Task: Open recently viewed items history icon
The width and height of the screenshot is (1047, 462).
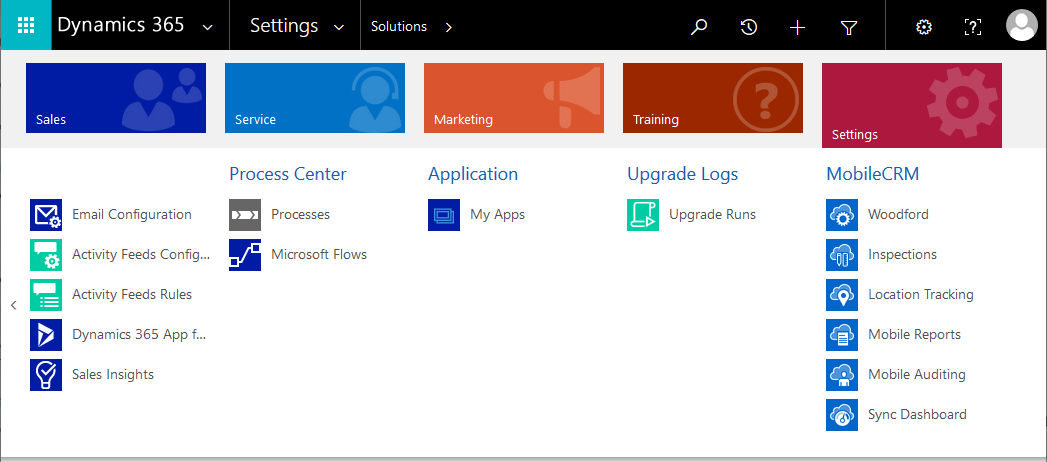Action: click(x=748, y=27)
